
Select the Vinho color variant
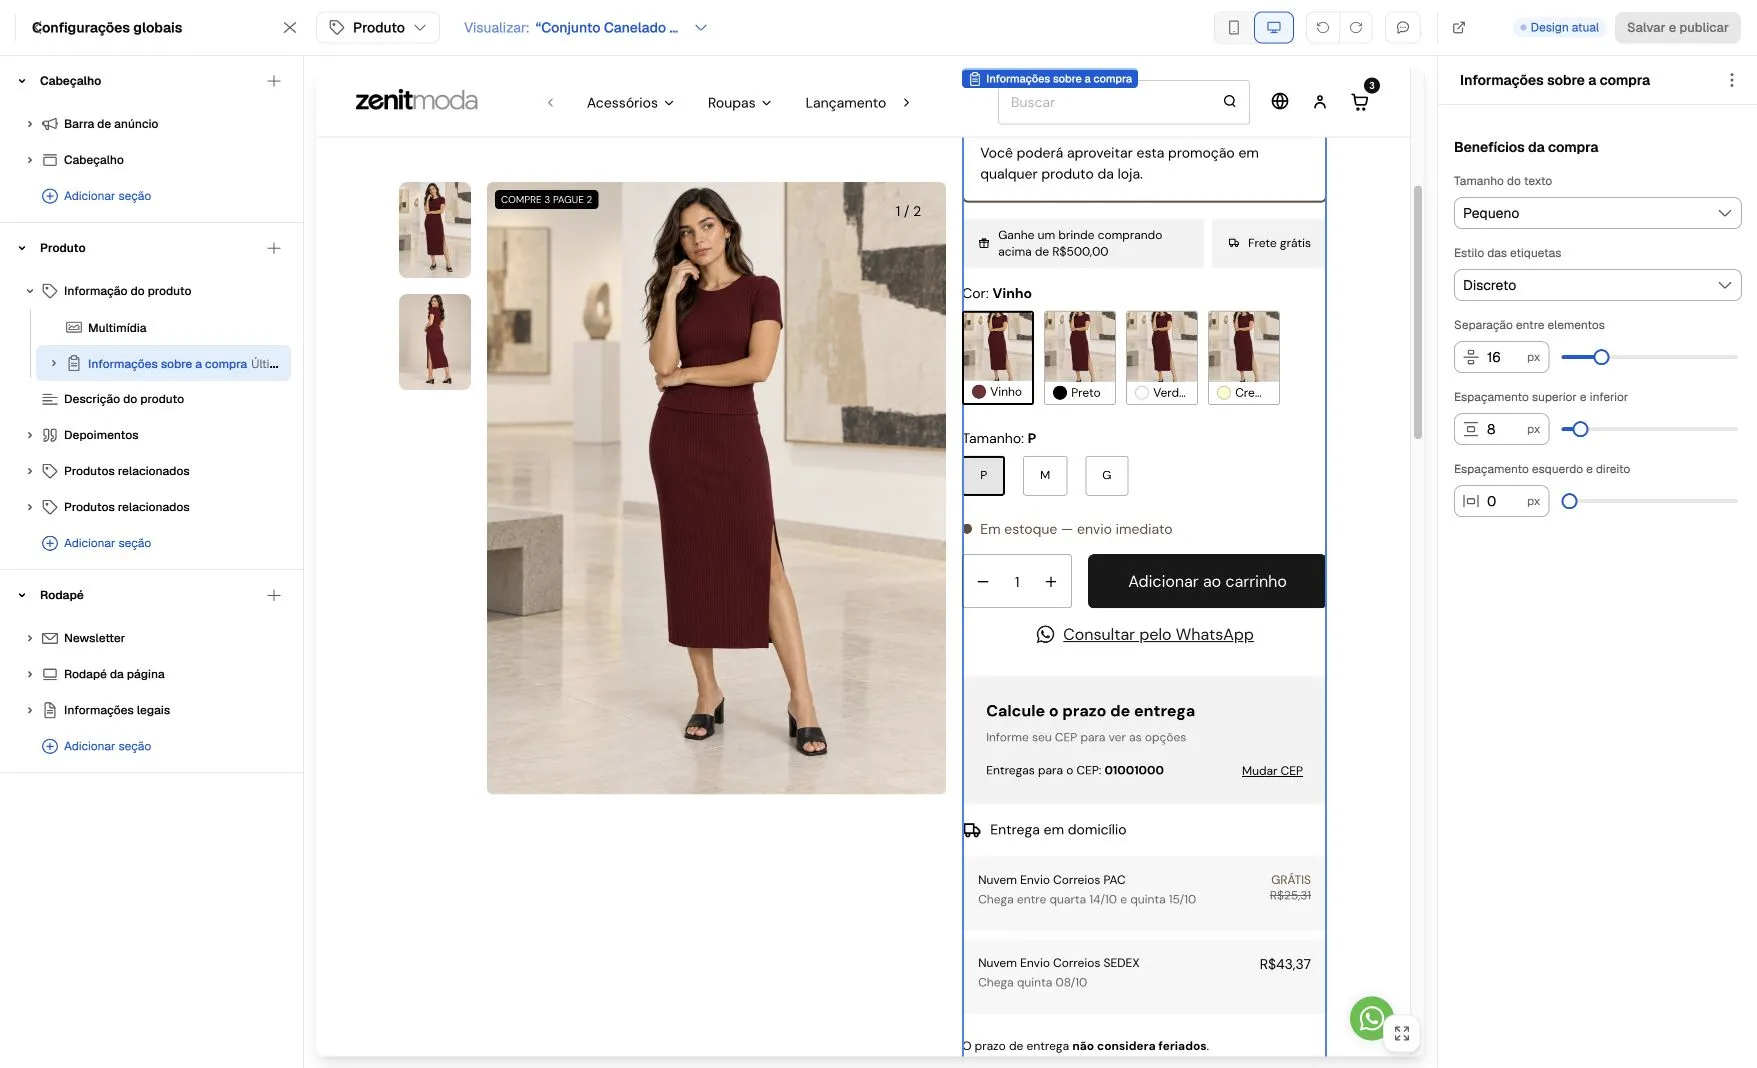point(998,357)
